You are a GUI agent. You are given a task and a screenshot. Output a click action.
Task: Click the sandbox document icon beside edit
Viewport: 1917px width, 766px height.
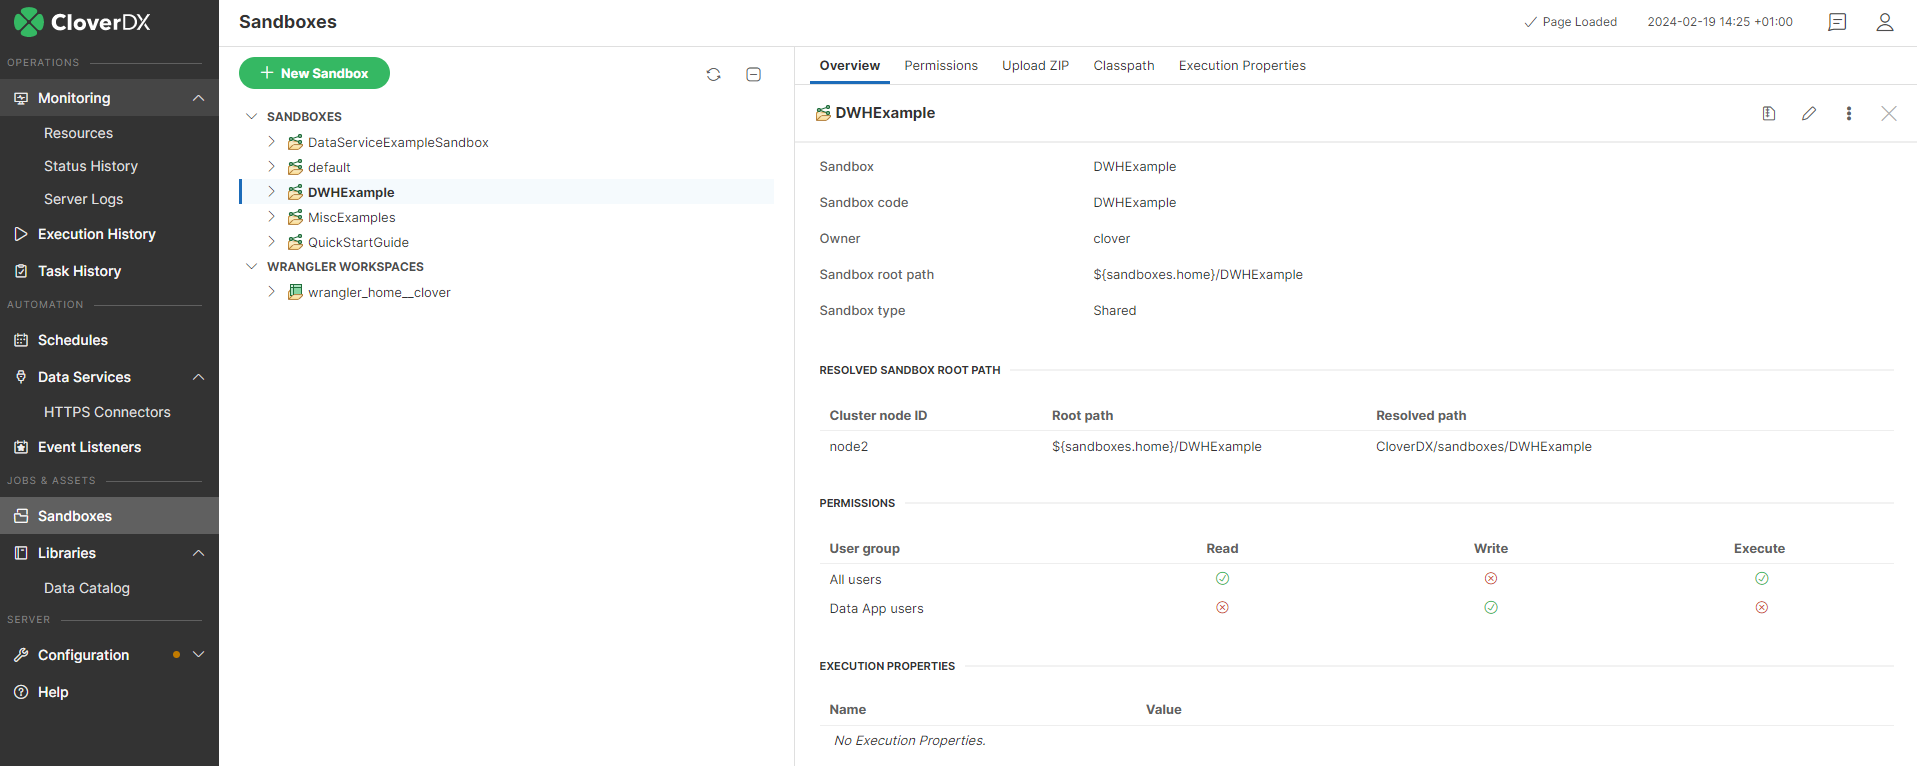(1769, 114)
